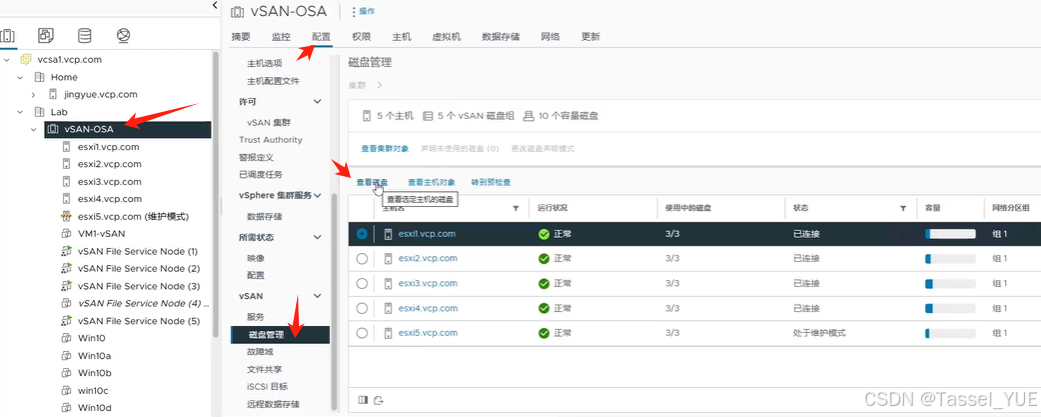Select the esxi3.vcp.com radio button
This screenshot has width=1041, height=417.
pos(362,284)
